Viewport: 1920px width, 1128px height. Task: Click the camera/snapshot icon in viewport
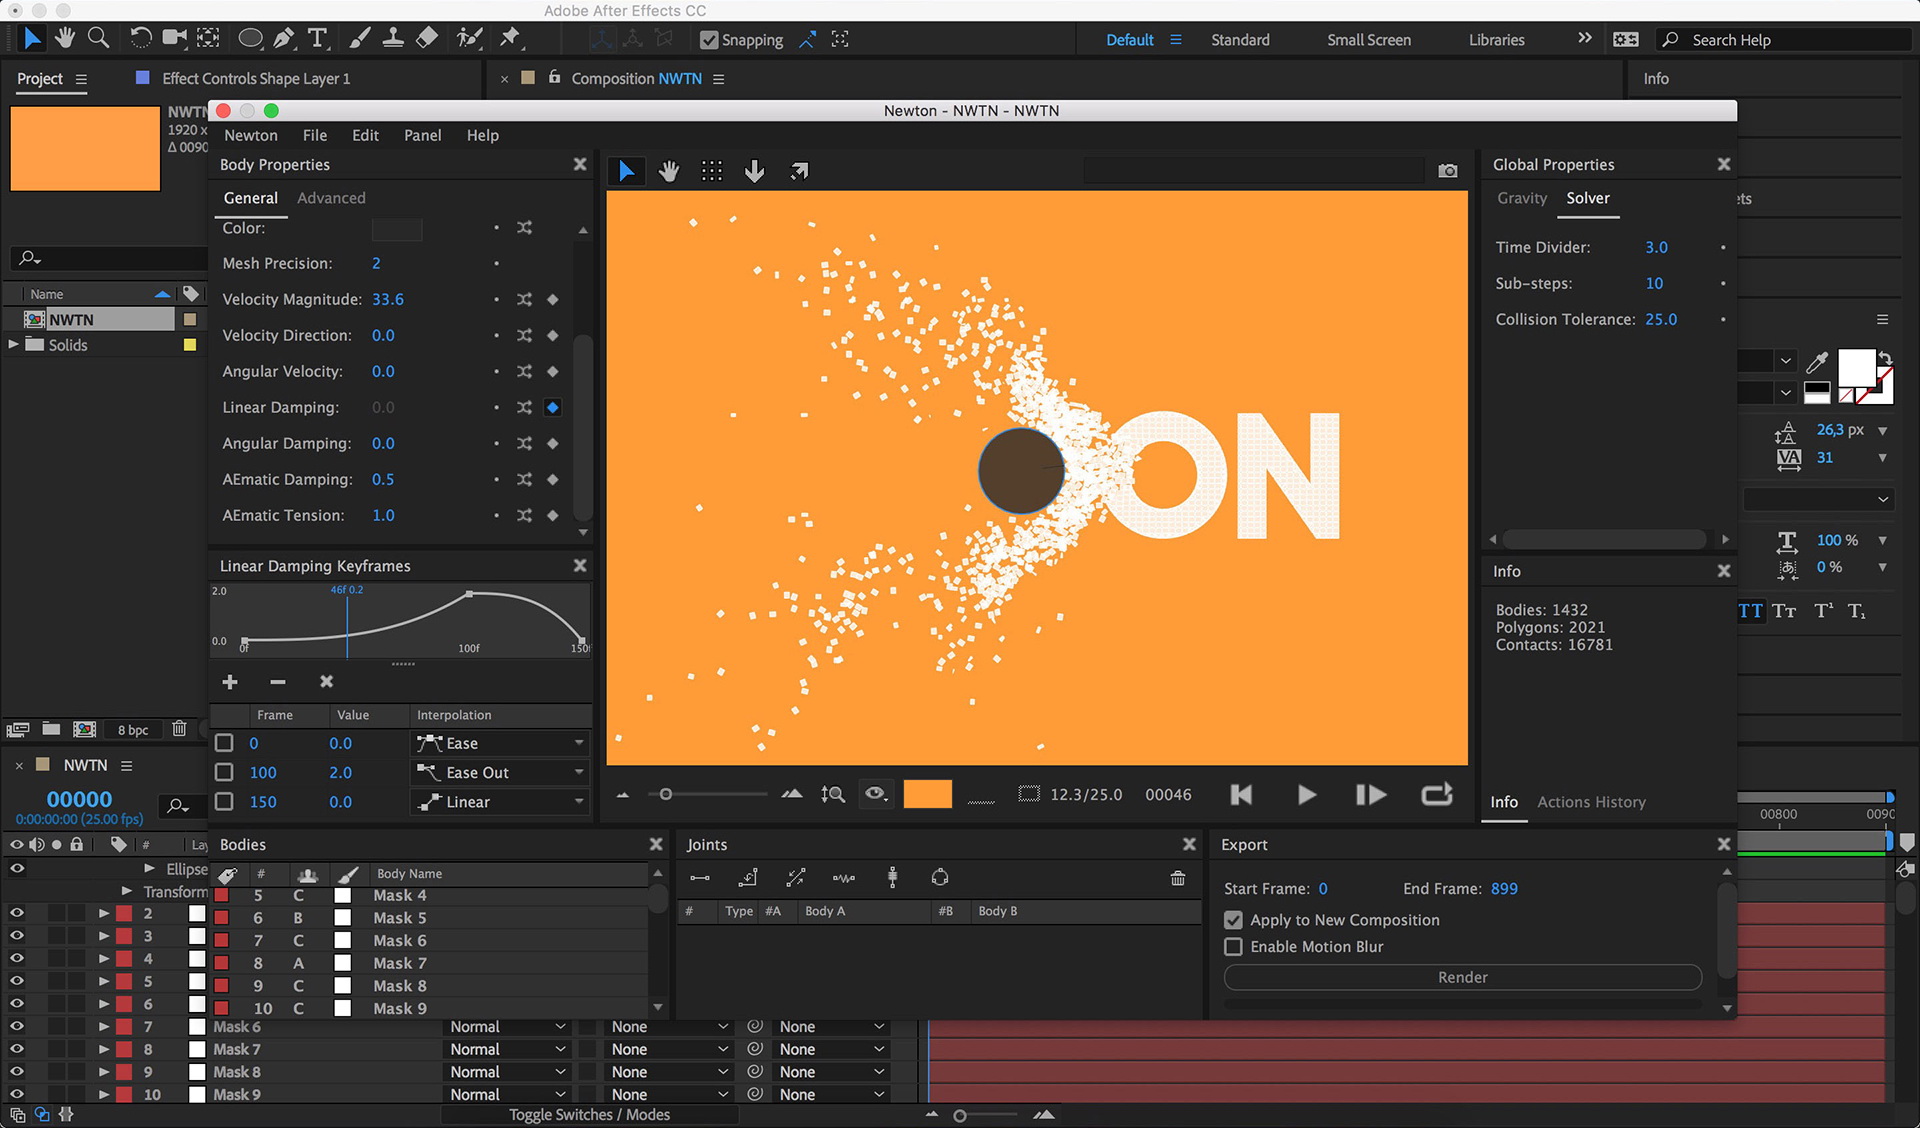[1447, 169]
